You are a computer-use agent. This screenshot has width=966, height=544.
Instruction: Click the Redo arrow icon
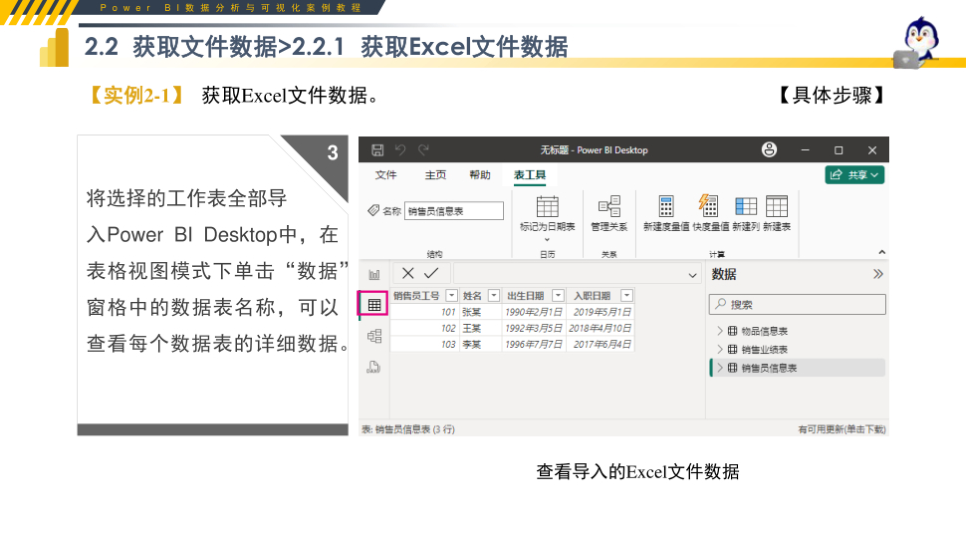(423, 150)
